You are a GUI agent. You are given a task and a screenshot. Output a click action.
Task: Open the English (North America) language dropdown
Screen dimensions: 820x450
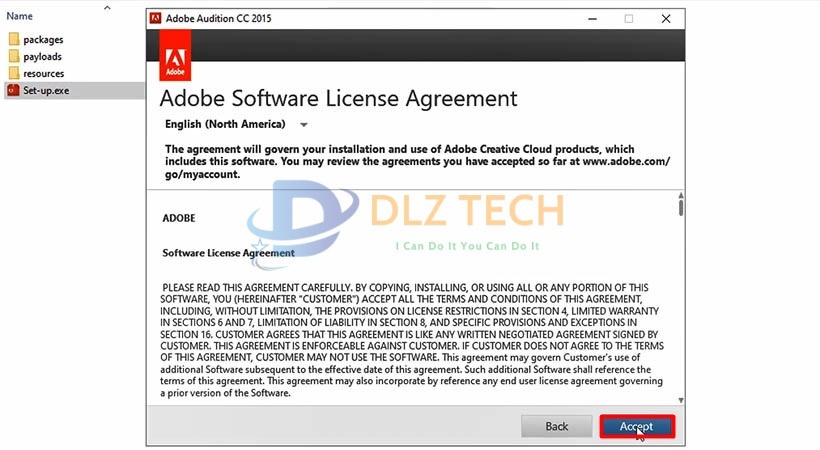coord(225,125)
